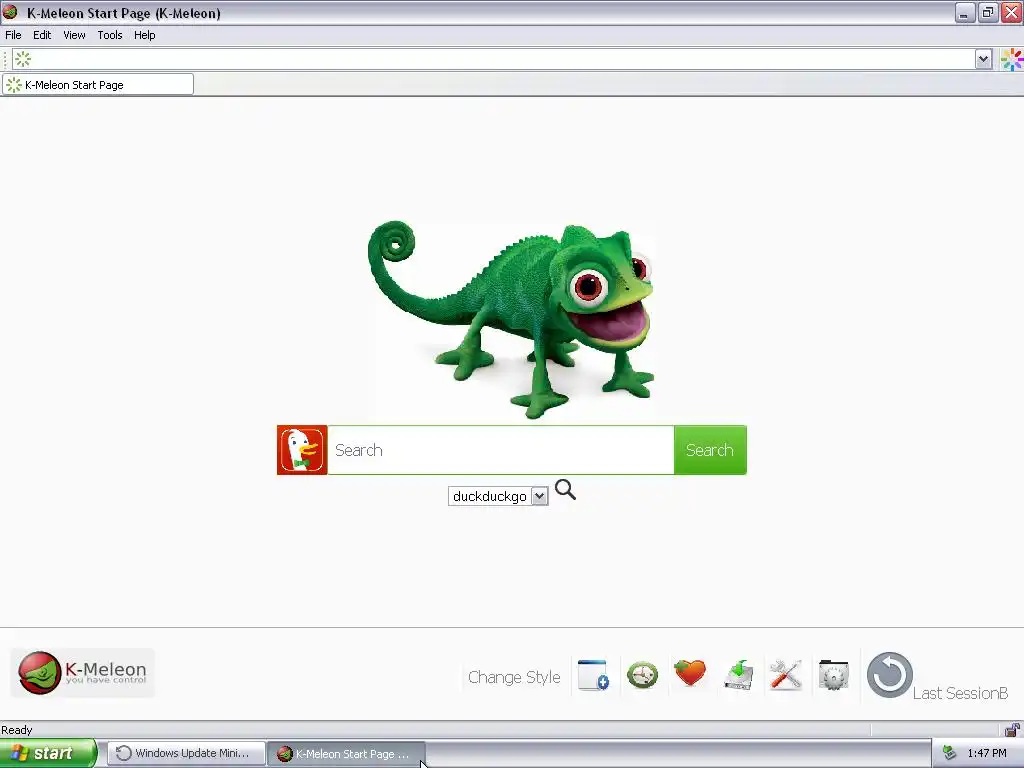The width and height of the screenshot is (1024, 768).
Task: Open the Tools menu
Action: point(110,35)
